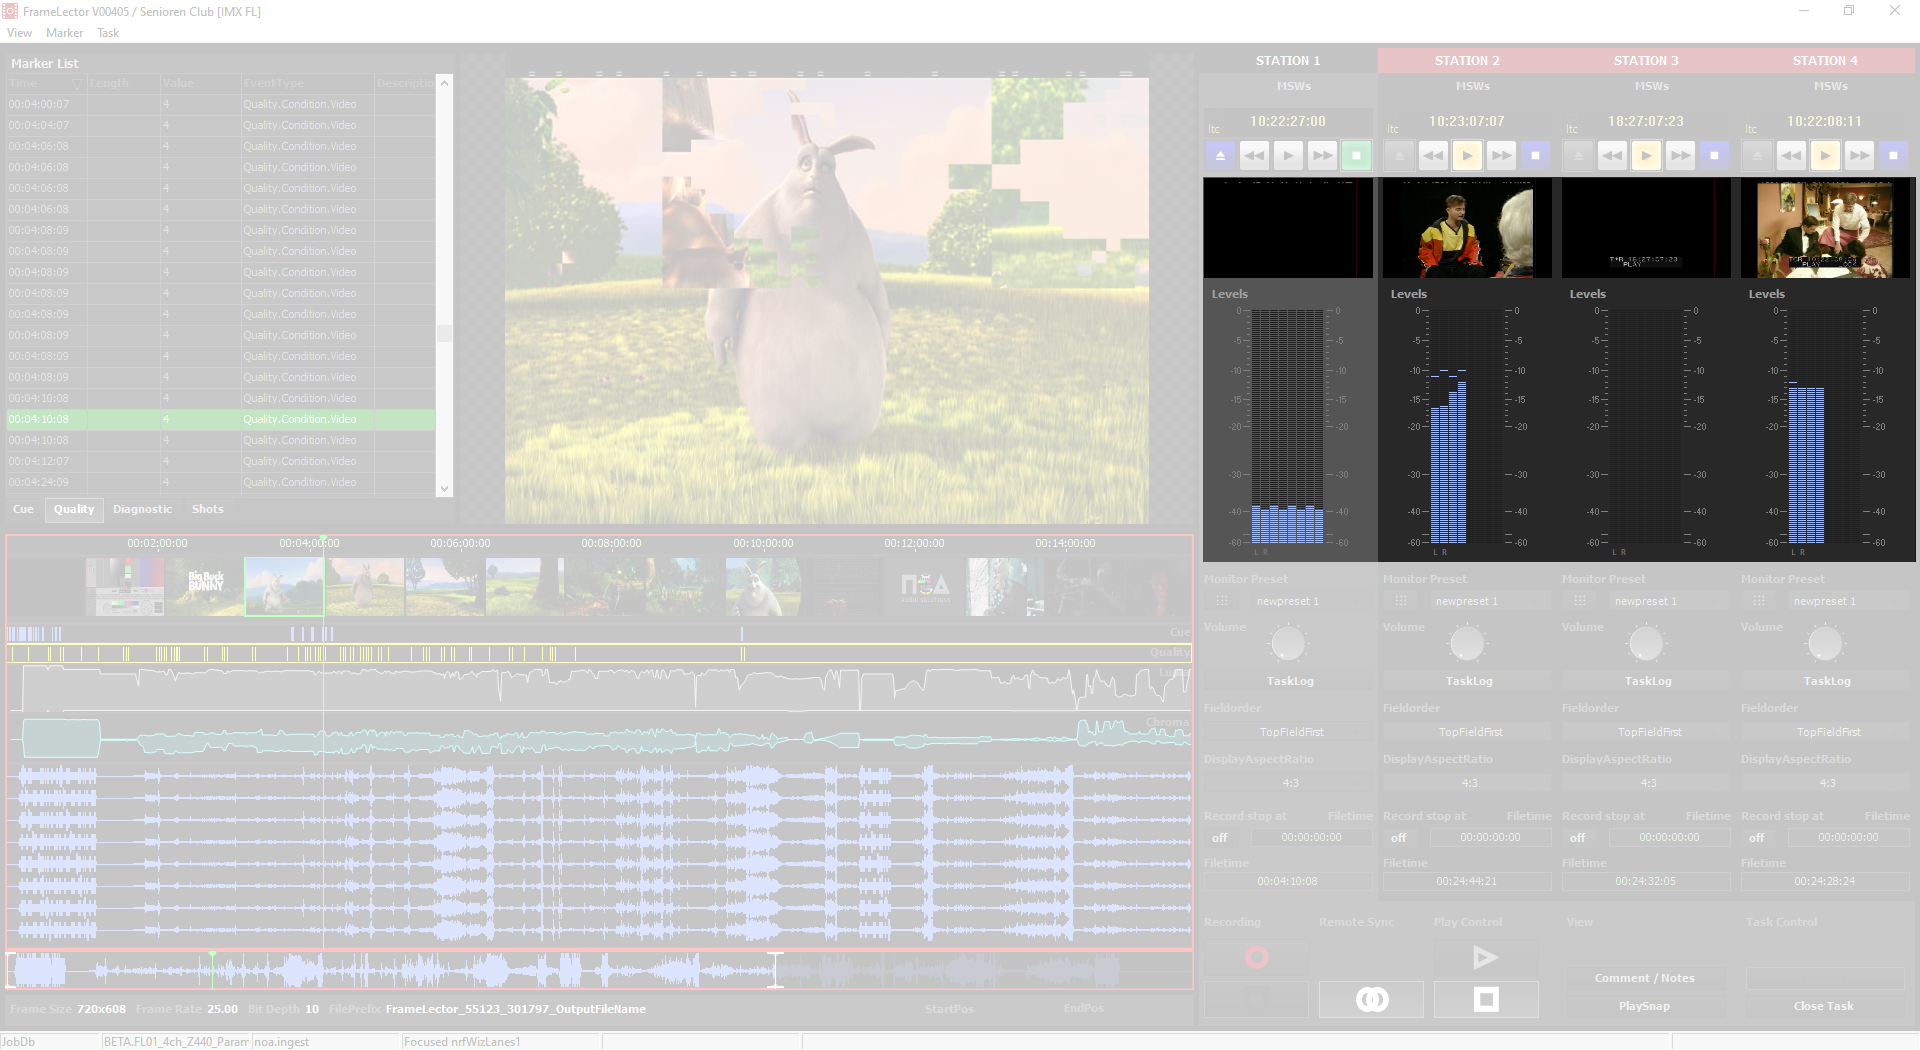
Task: Click the Comment / Notes button
Action: tap(1644, 978)
